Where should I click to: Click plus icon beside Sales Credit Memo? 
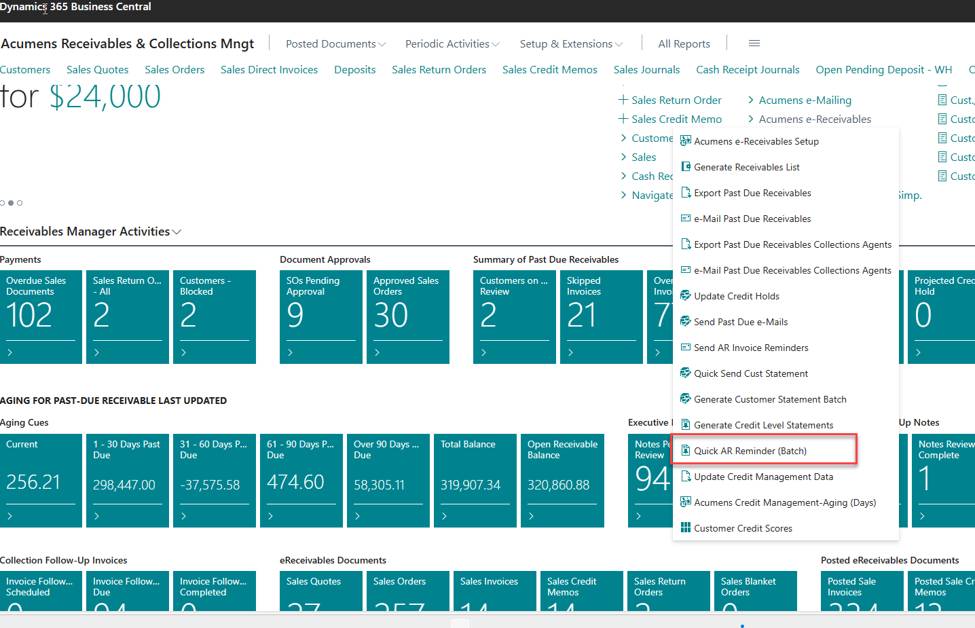pyautogui.click(x=623, y=119)
